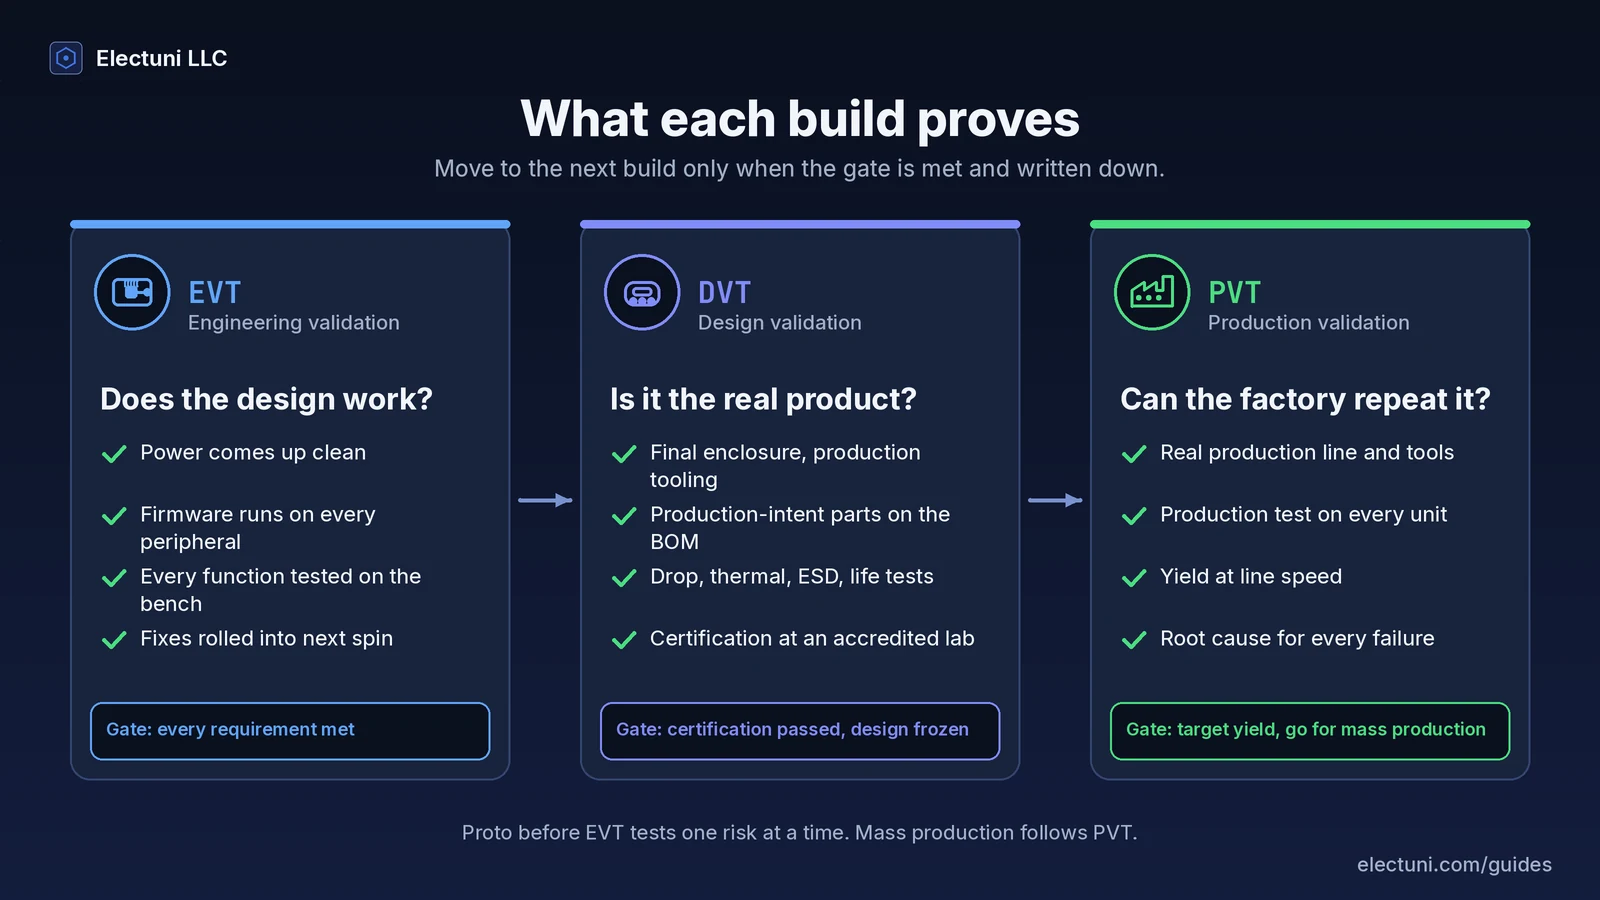Click the Can the factory repeat it? heading

click(1305, 399)
